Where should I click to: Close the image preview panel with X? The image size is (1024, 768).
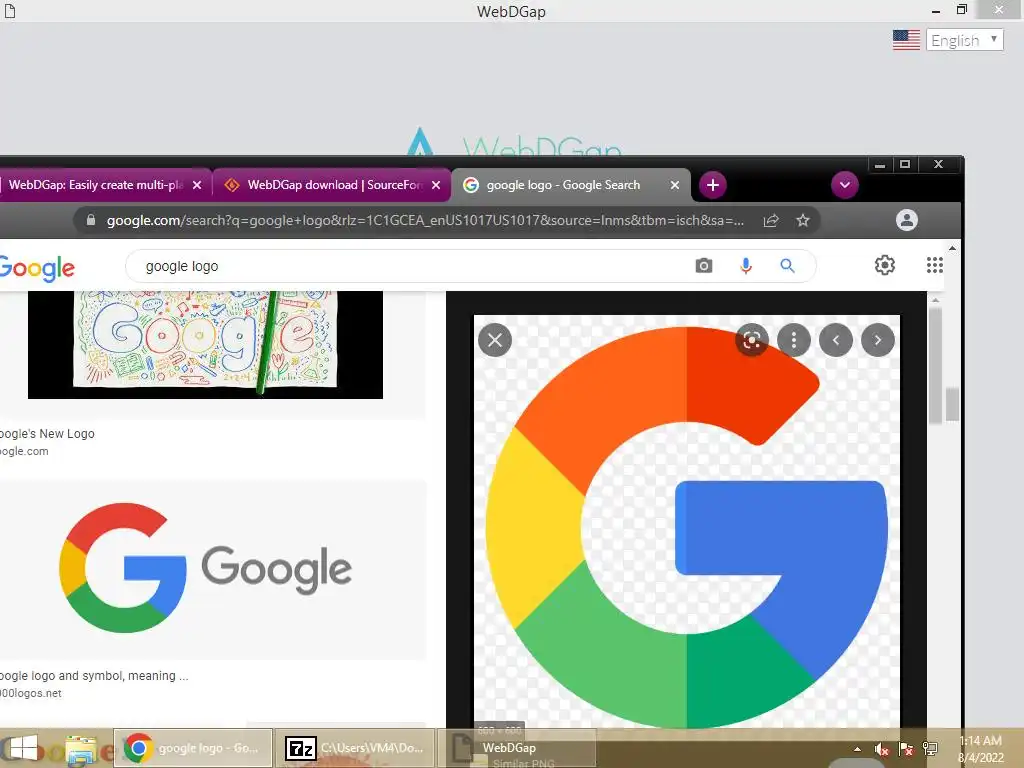coord(494,340)
